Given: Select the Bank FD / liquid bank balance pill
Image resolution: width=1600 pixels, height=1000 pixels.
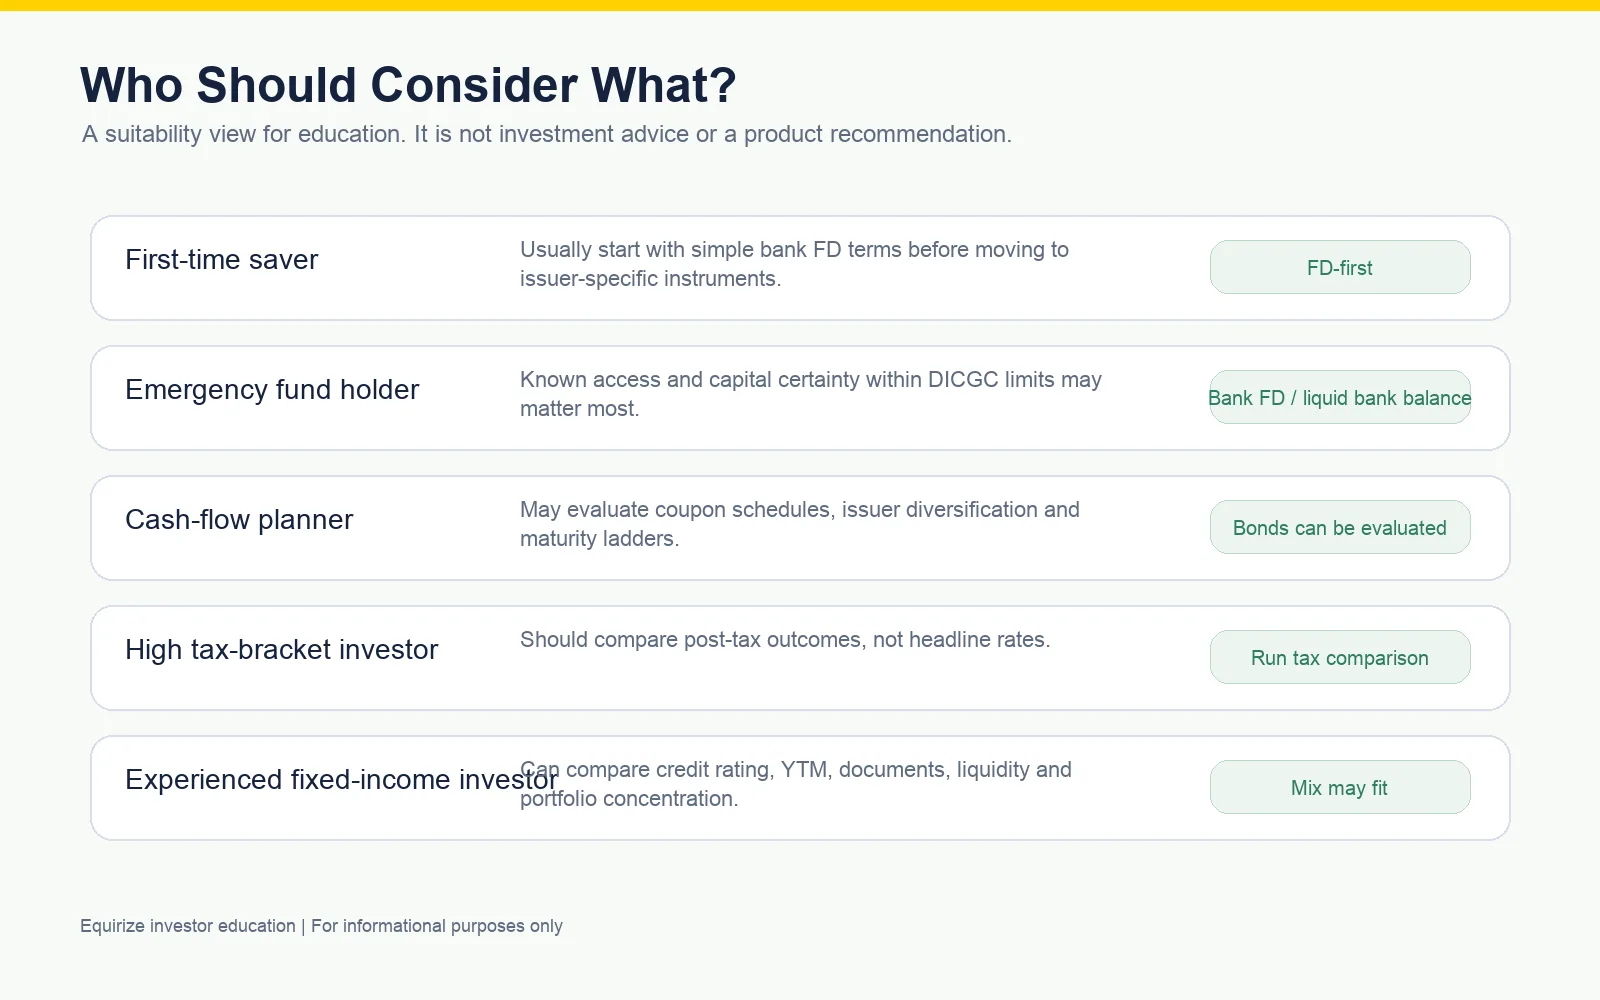Looking at the screenshot, I should point(1340,397).
